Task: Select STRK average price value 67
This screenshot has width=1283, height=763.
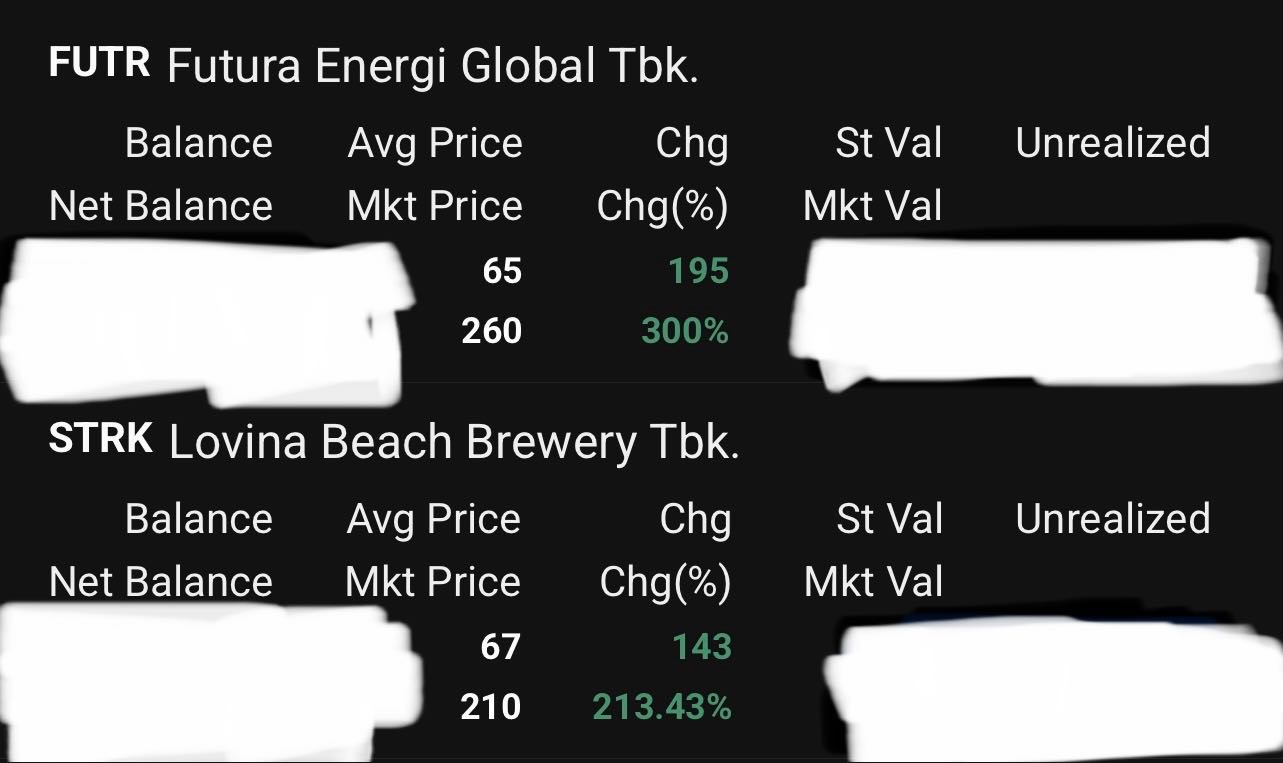Action: pyautogui.click(x=501, y=647)
